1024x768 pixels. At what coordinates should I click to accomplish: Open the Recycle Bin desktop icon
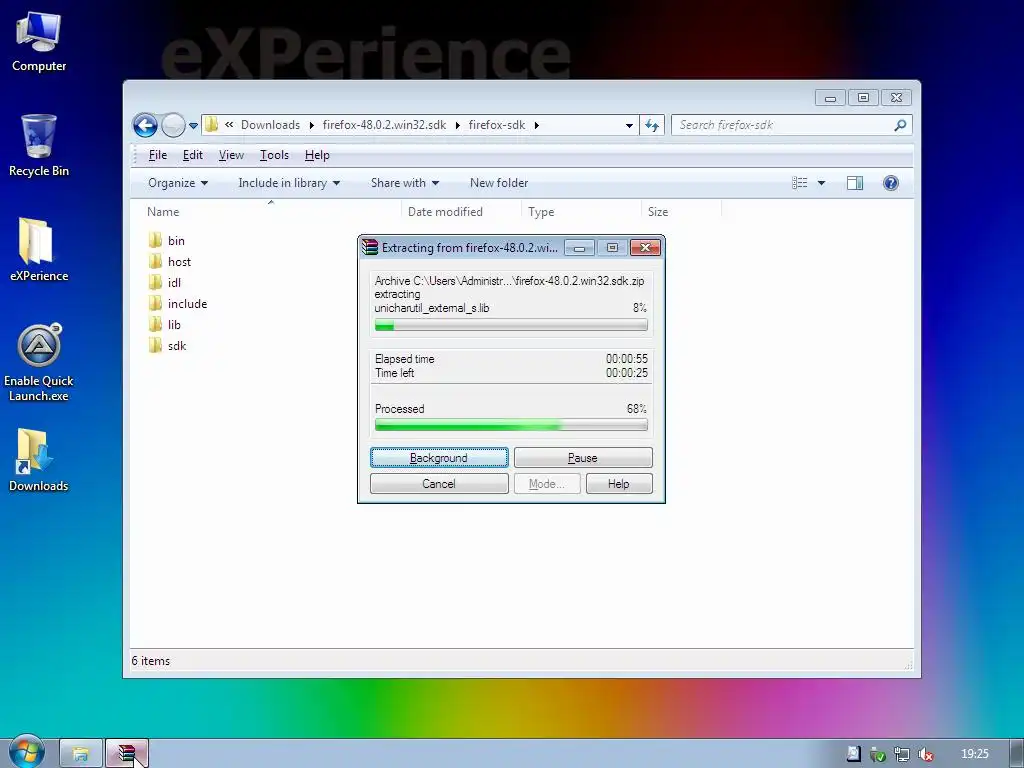click(x=39, y=145)
